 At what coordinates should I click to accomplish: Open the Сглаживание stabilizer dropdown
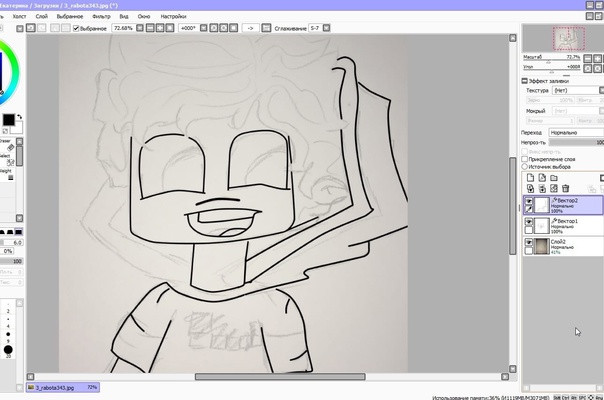click(314, 29)
